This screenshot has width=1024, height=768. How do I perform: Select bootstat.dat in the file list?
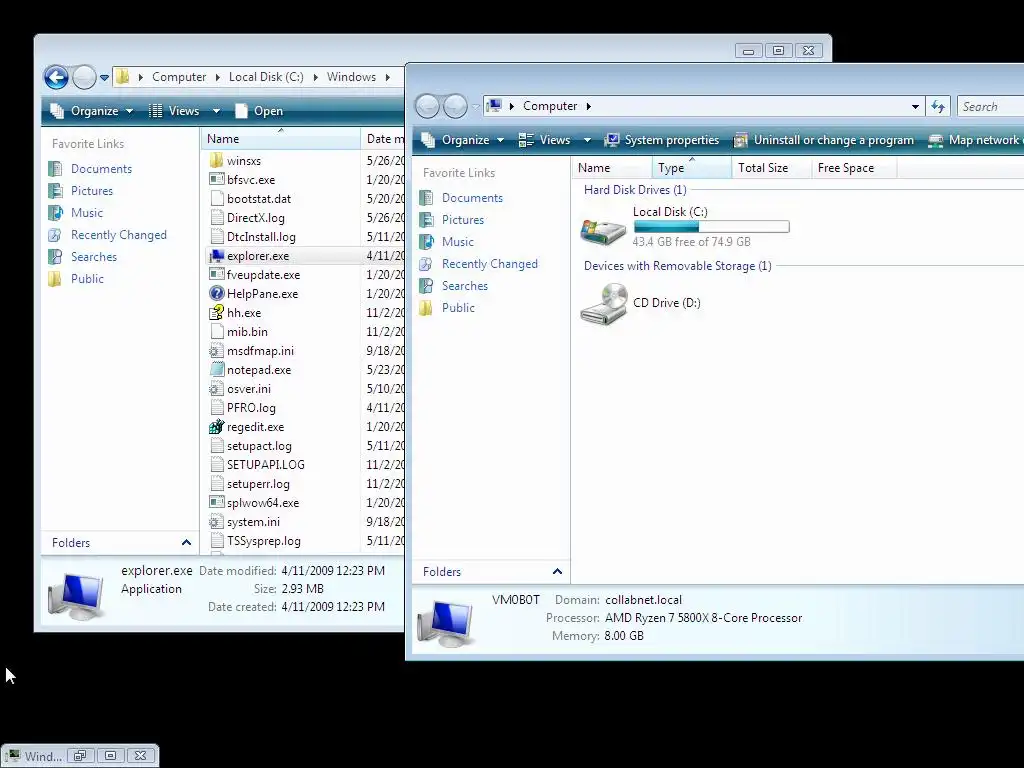click(x=259, y=199)
